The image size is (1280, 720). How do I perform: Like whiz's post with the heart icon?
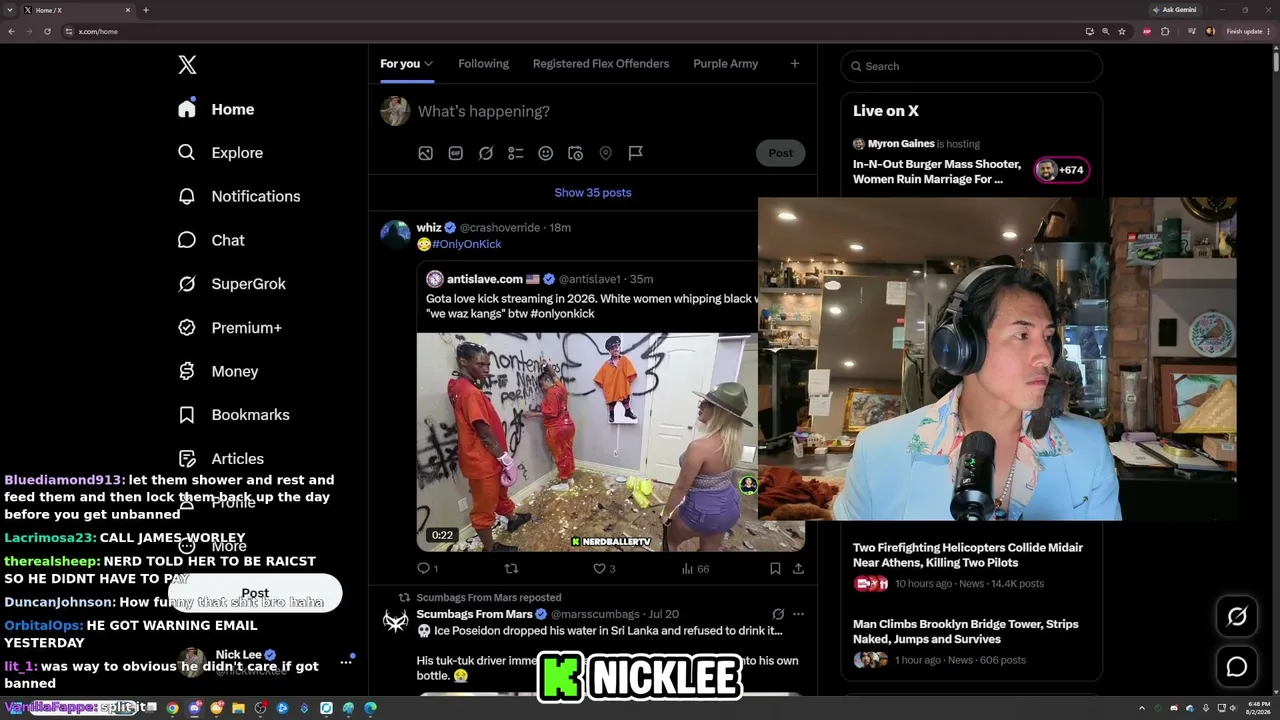pos(599,569)
